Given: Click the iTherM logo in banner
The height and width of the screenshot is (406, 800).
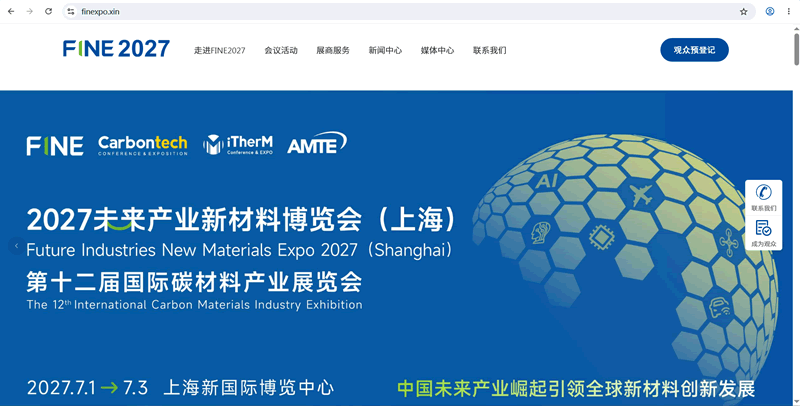Looking at the screenshot, I should (238, 144).
